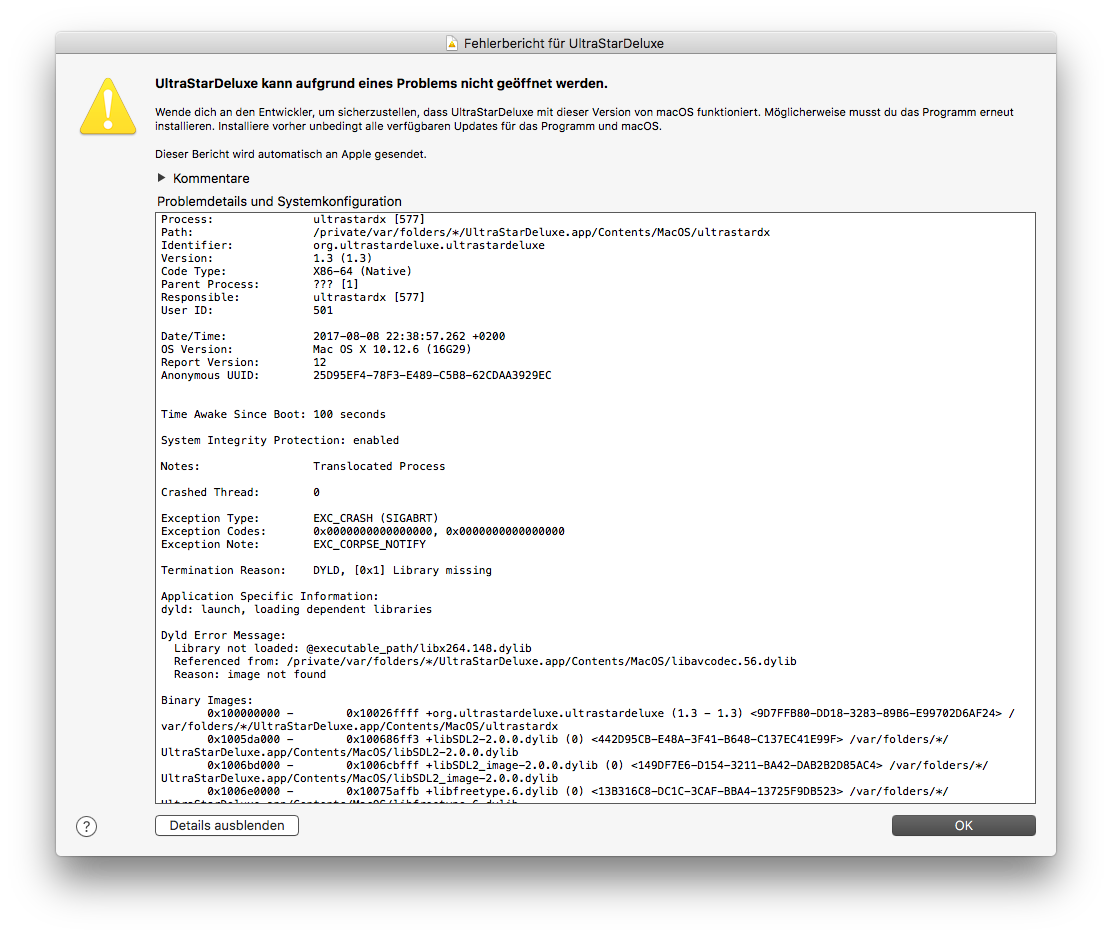This screenshot has height=936, width=1112.
Task: Click 'Time Awake Since Boot: 100 seconds'
Action: click(273, 414)
